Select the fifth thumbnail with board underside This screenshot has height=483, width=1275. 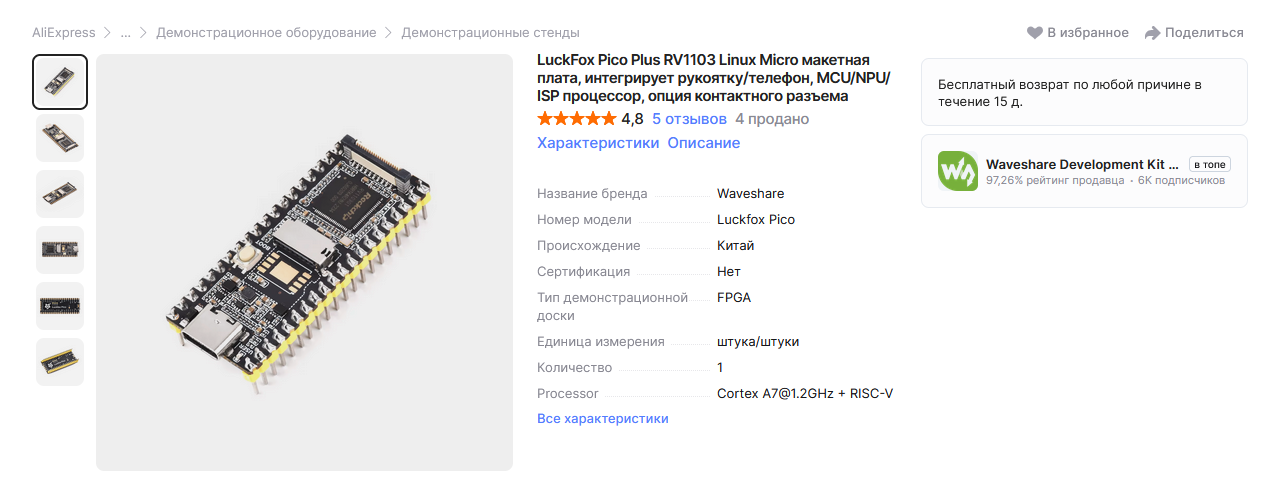tap(60, 306)
